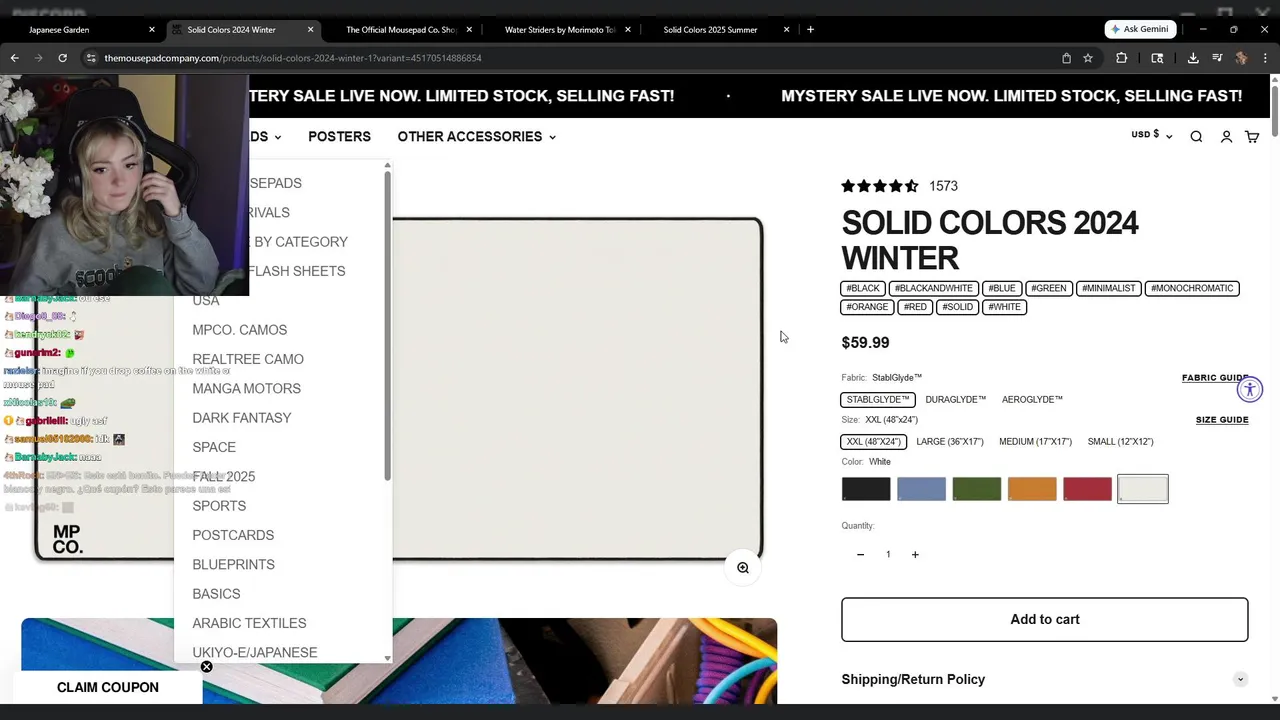Viewport: 1280px width, 720px height.
Task: Open the Size Guide link
Action: pos(1221,420)
